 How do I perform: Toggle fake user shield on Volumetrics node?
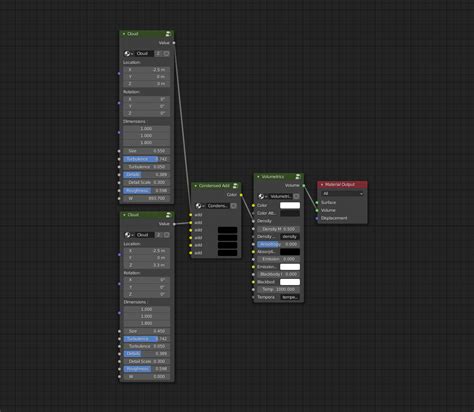pos(296,196)
